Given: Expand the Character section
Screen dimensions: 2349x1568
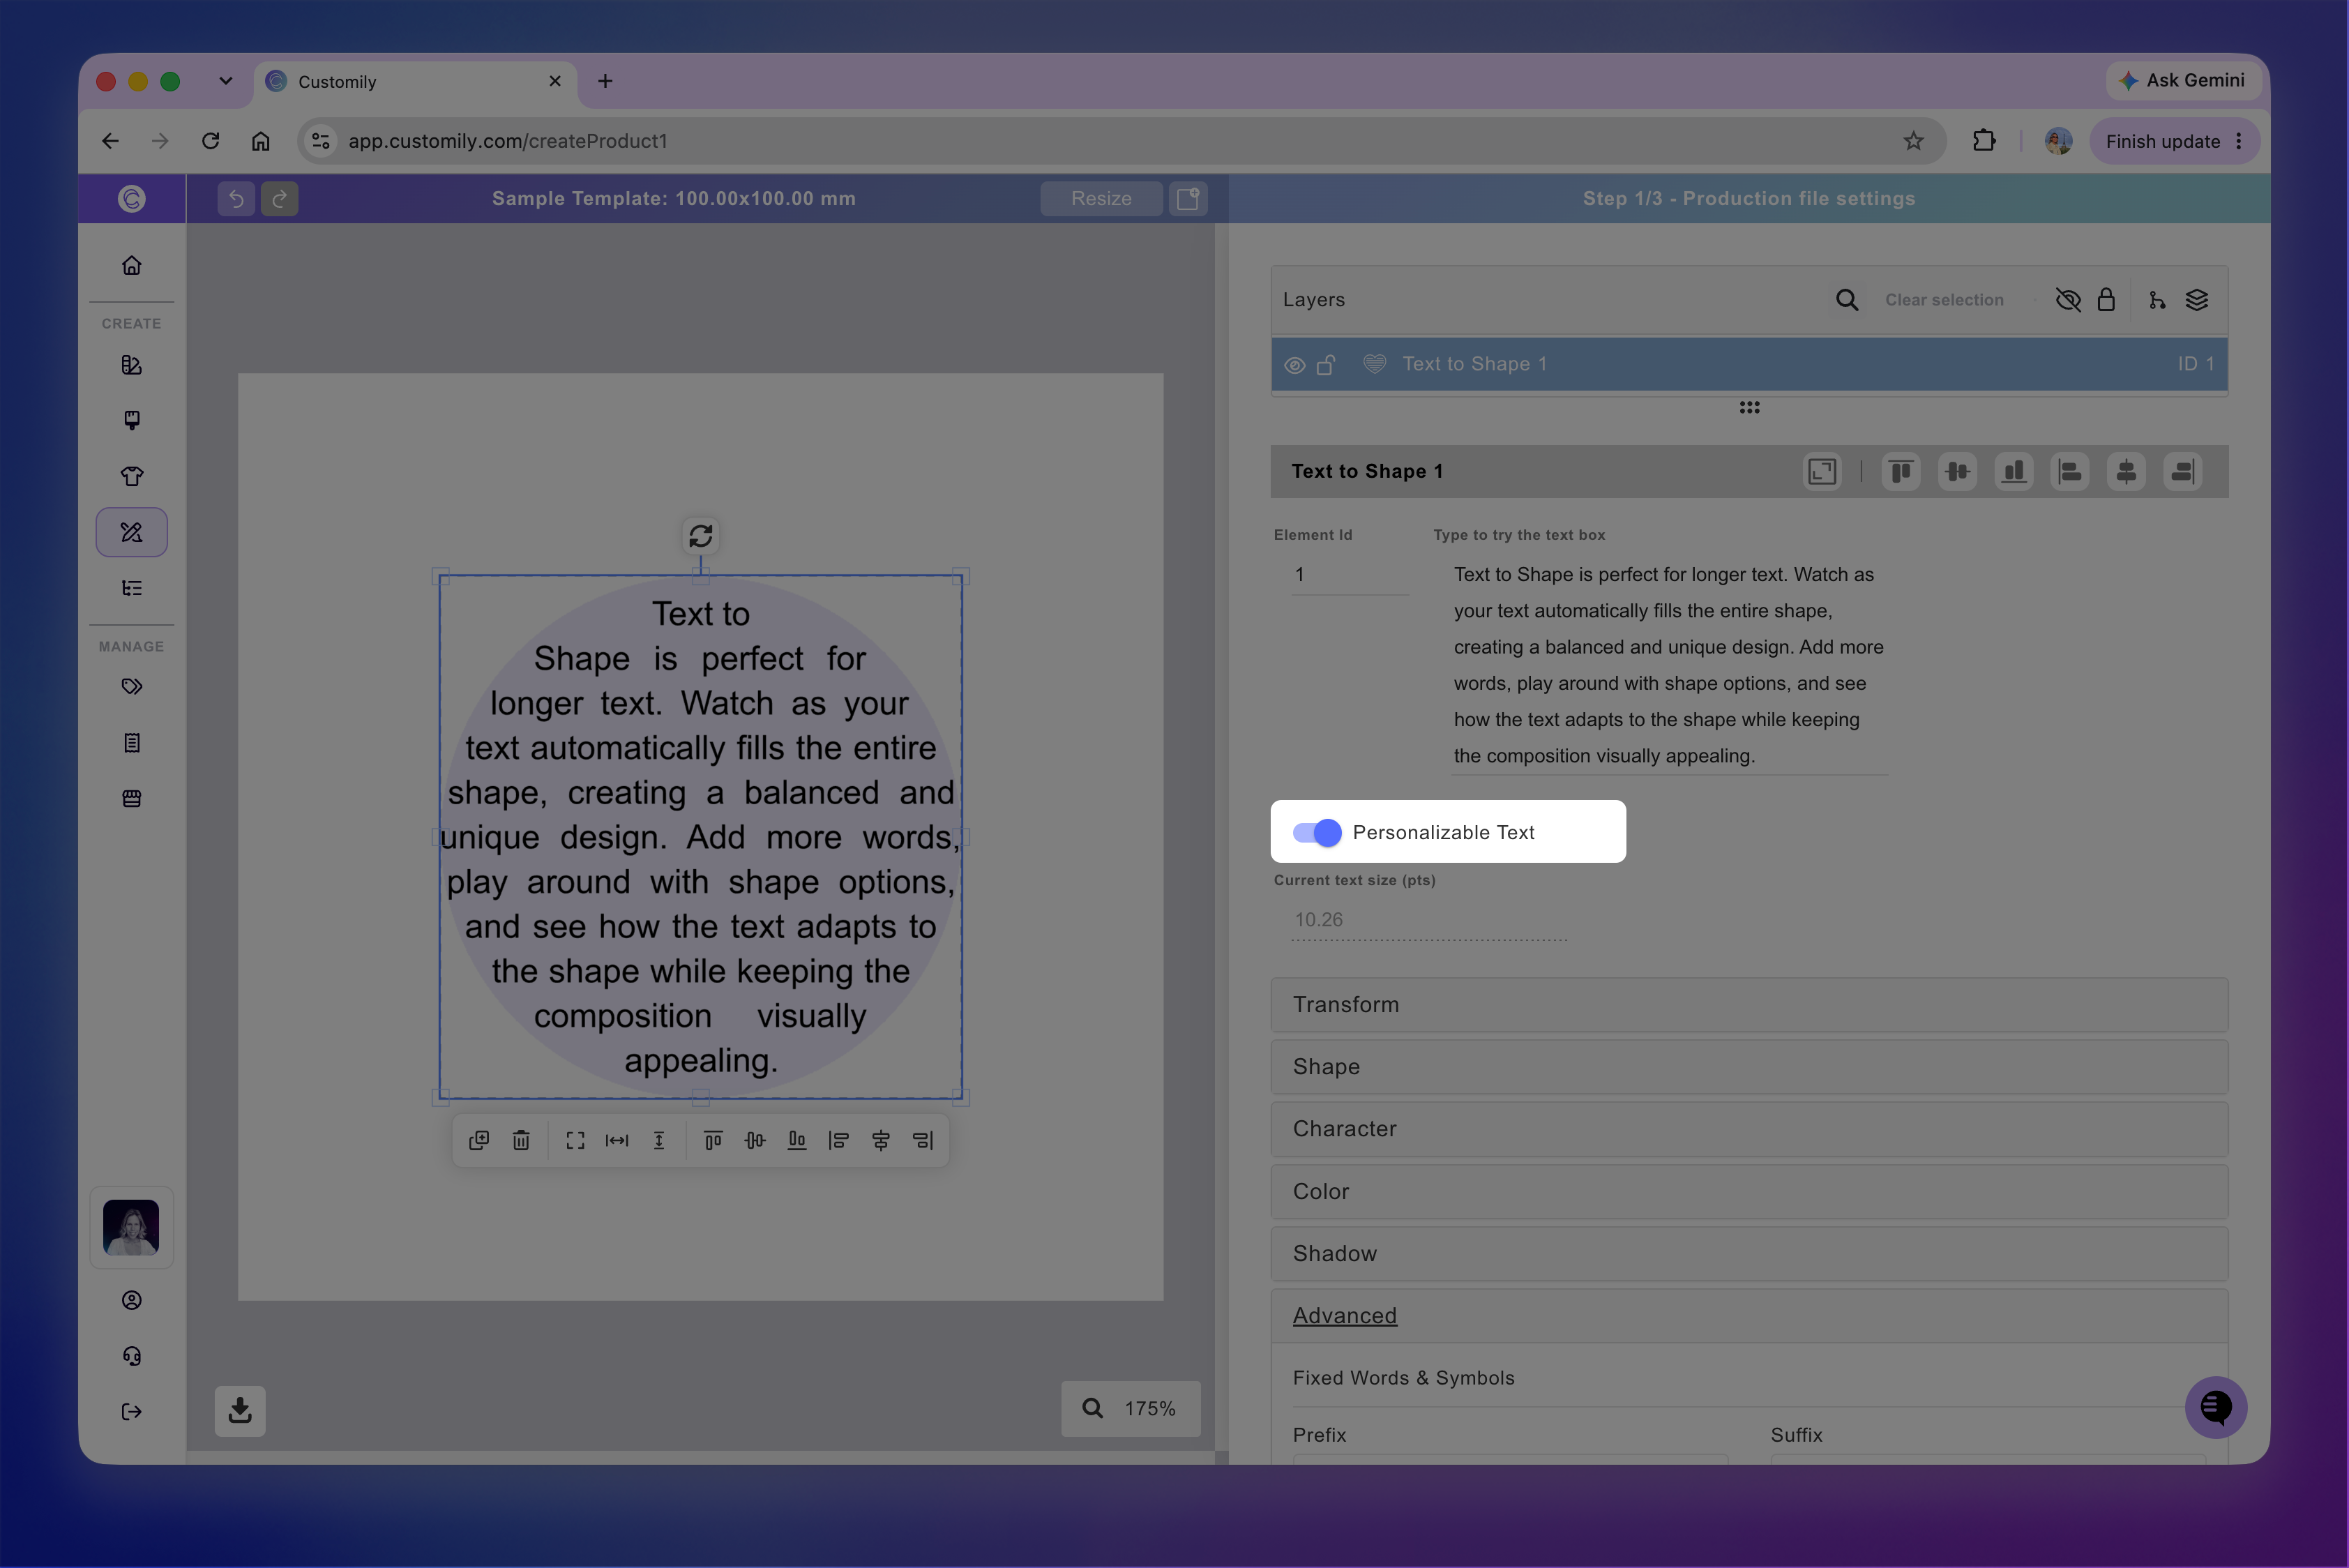Looking at the screenshot, I should (x=1749, y=1129).
